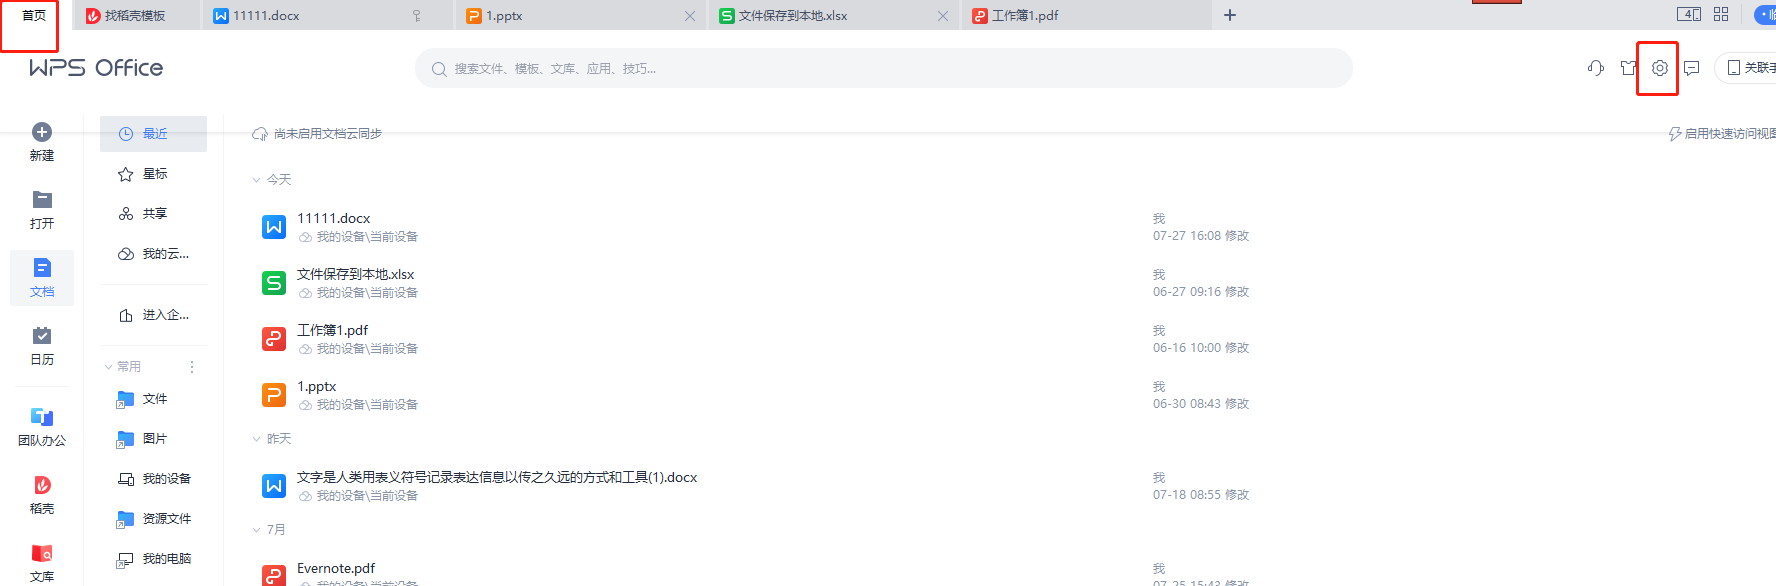1776x586 pixels.
Task: Open the settings gear icon
Action: [x=1659, y=68]
